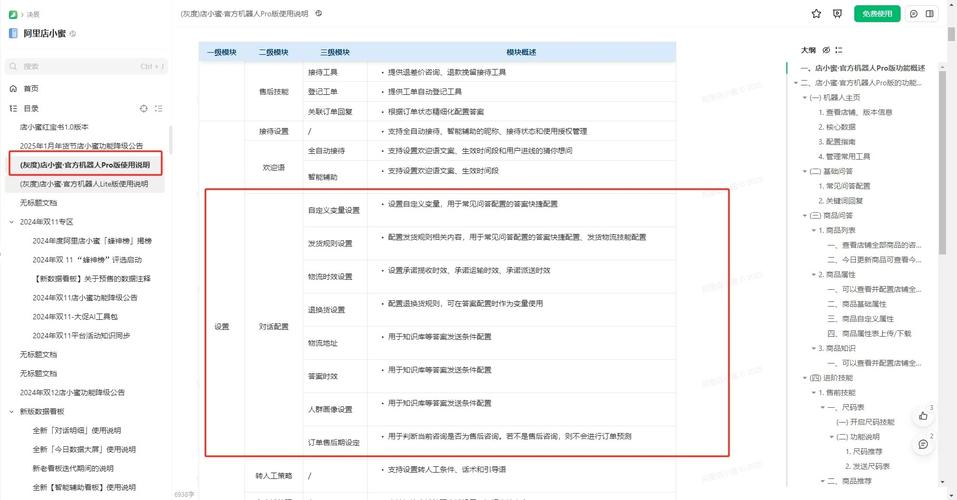Click the green 免费使用 button
The height and width of the screenshot is (500, 957).
[877, 13]
